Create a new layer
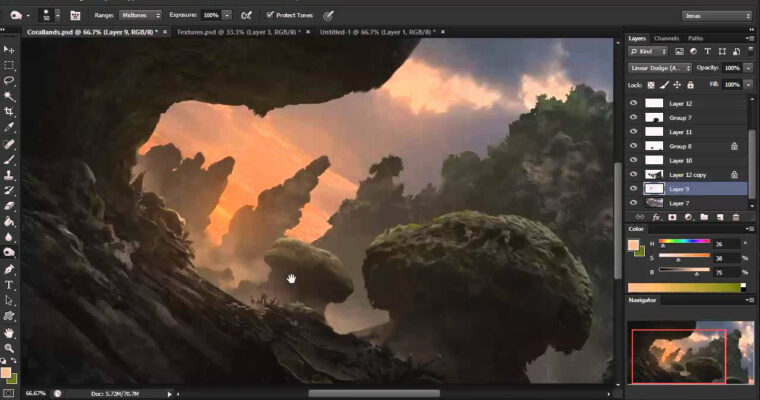The height and width of the screenshot is (400, 760). click(720, 217)
